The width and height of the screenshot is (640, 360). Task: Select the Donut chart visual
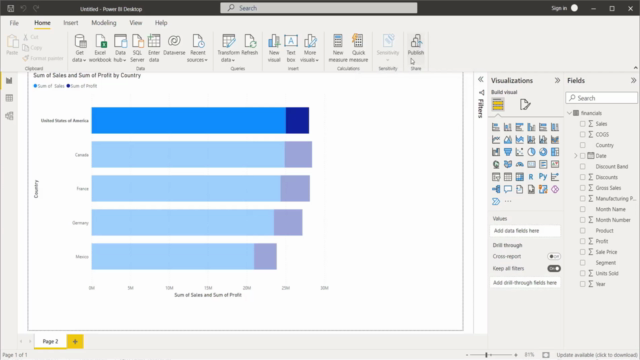coord(543,152)
